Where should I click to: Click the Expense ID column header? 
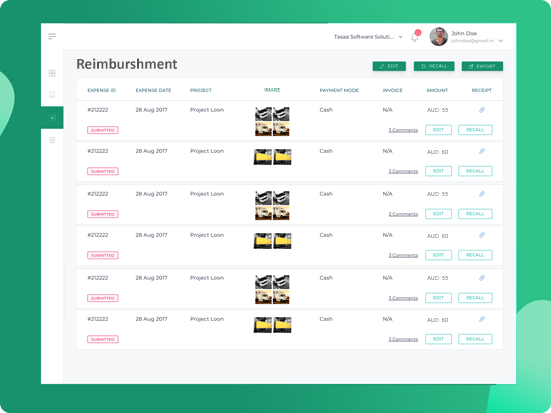coord(102,90)
